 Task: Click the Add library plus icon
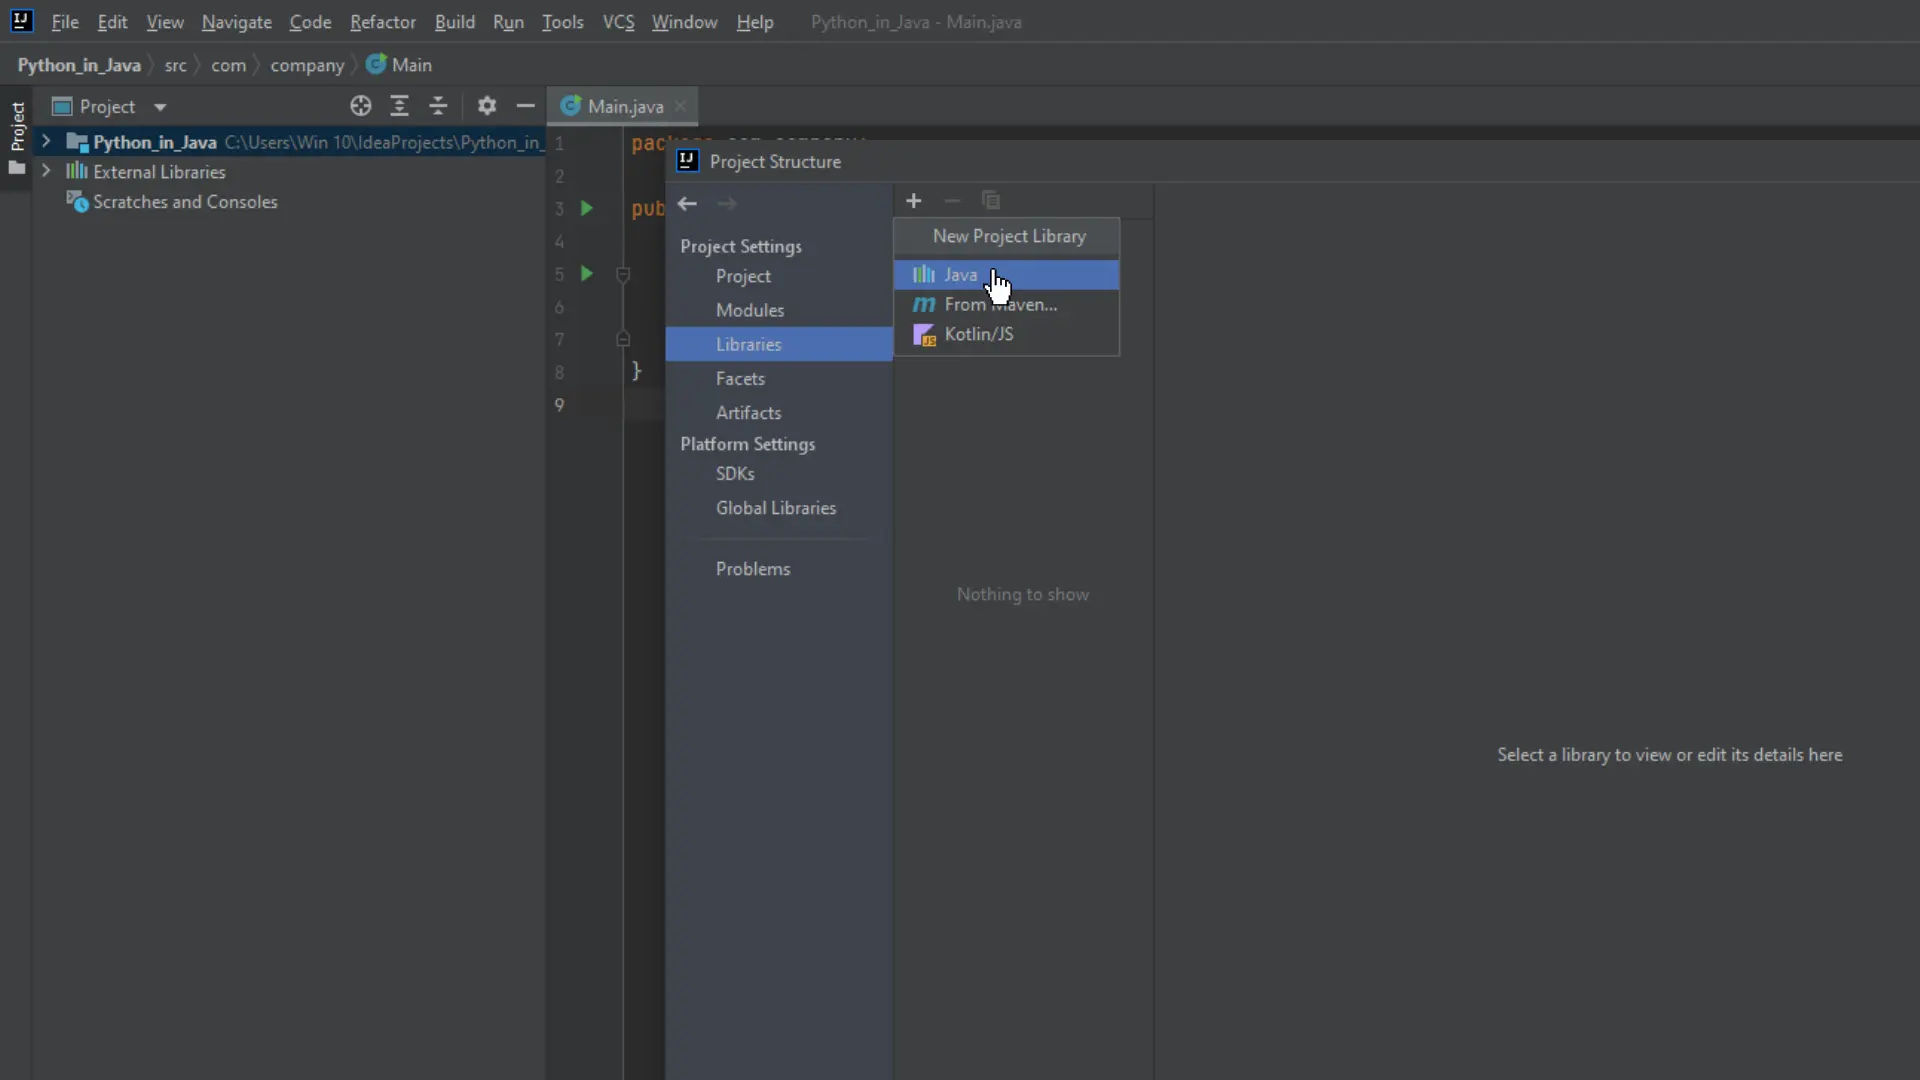click(x=913, y=199)
